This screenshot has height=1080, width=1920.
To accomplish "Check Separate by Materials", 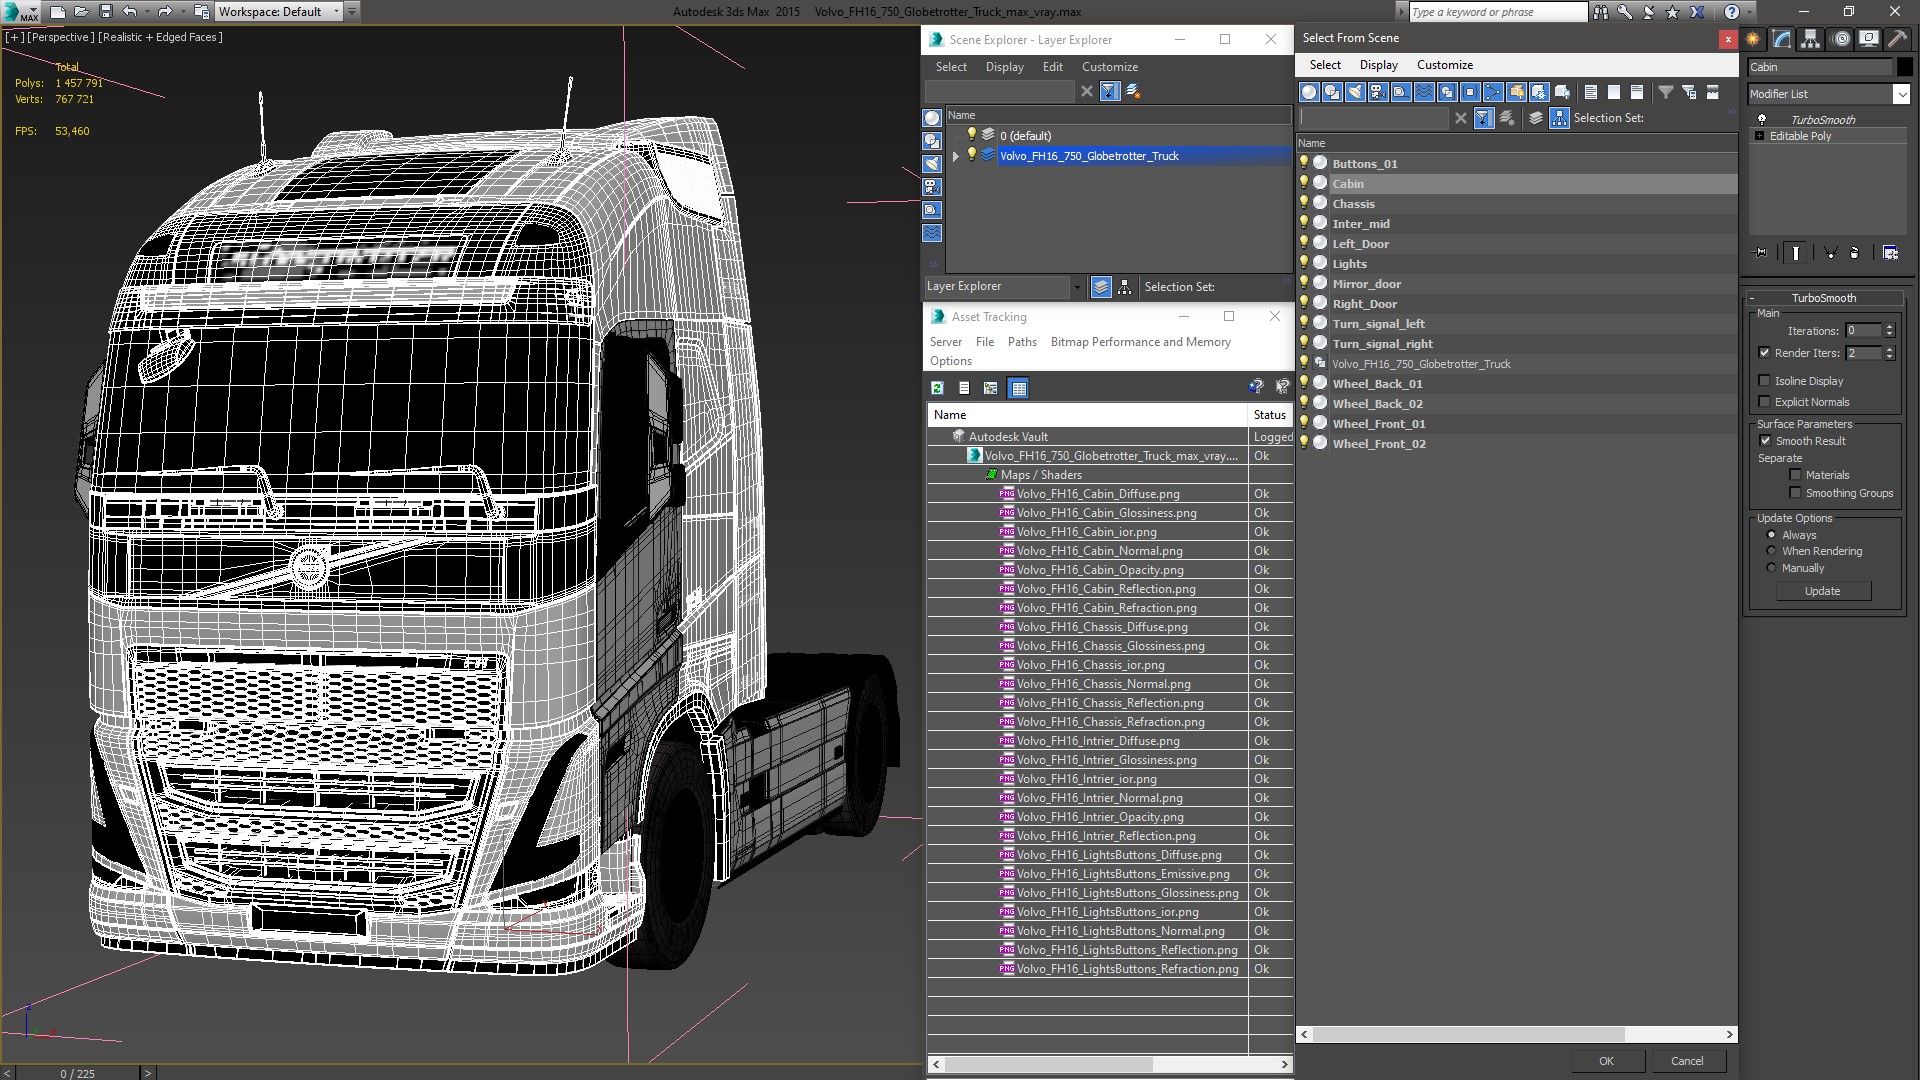I will tap(1796, 475).
